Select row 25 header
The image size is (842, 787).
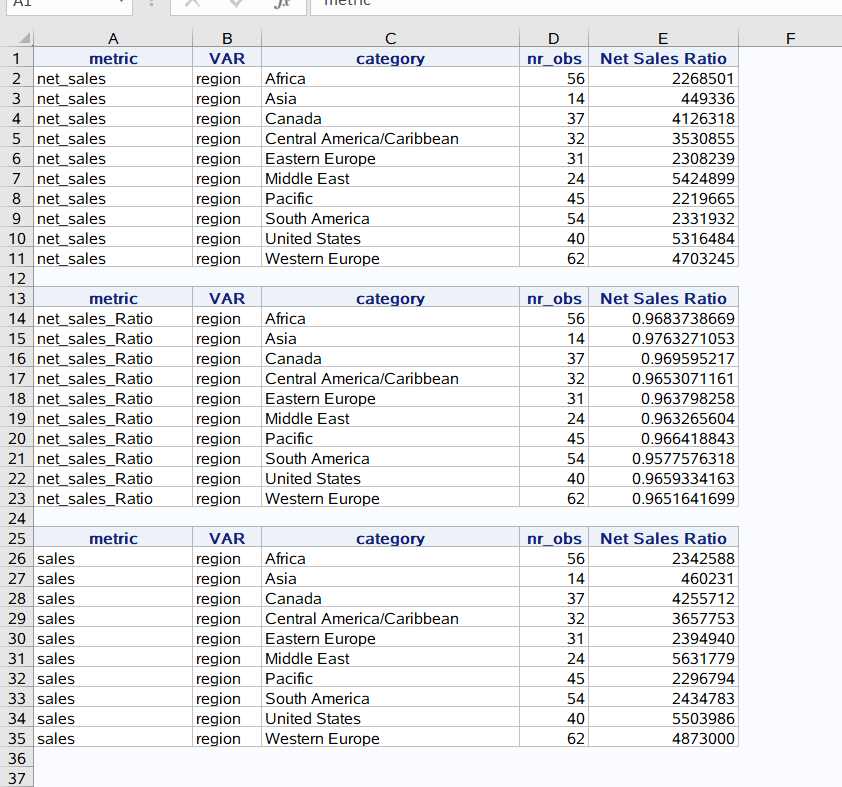pos(17,538)
